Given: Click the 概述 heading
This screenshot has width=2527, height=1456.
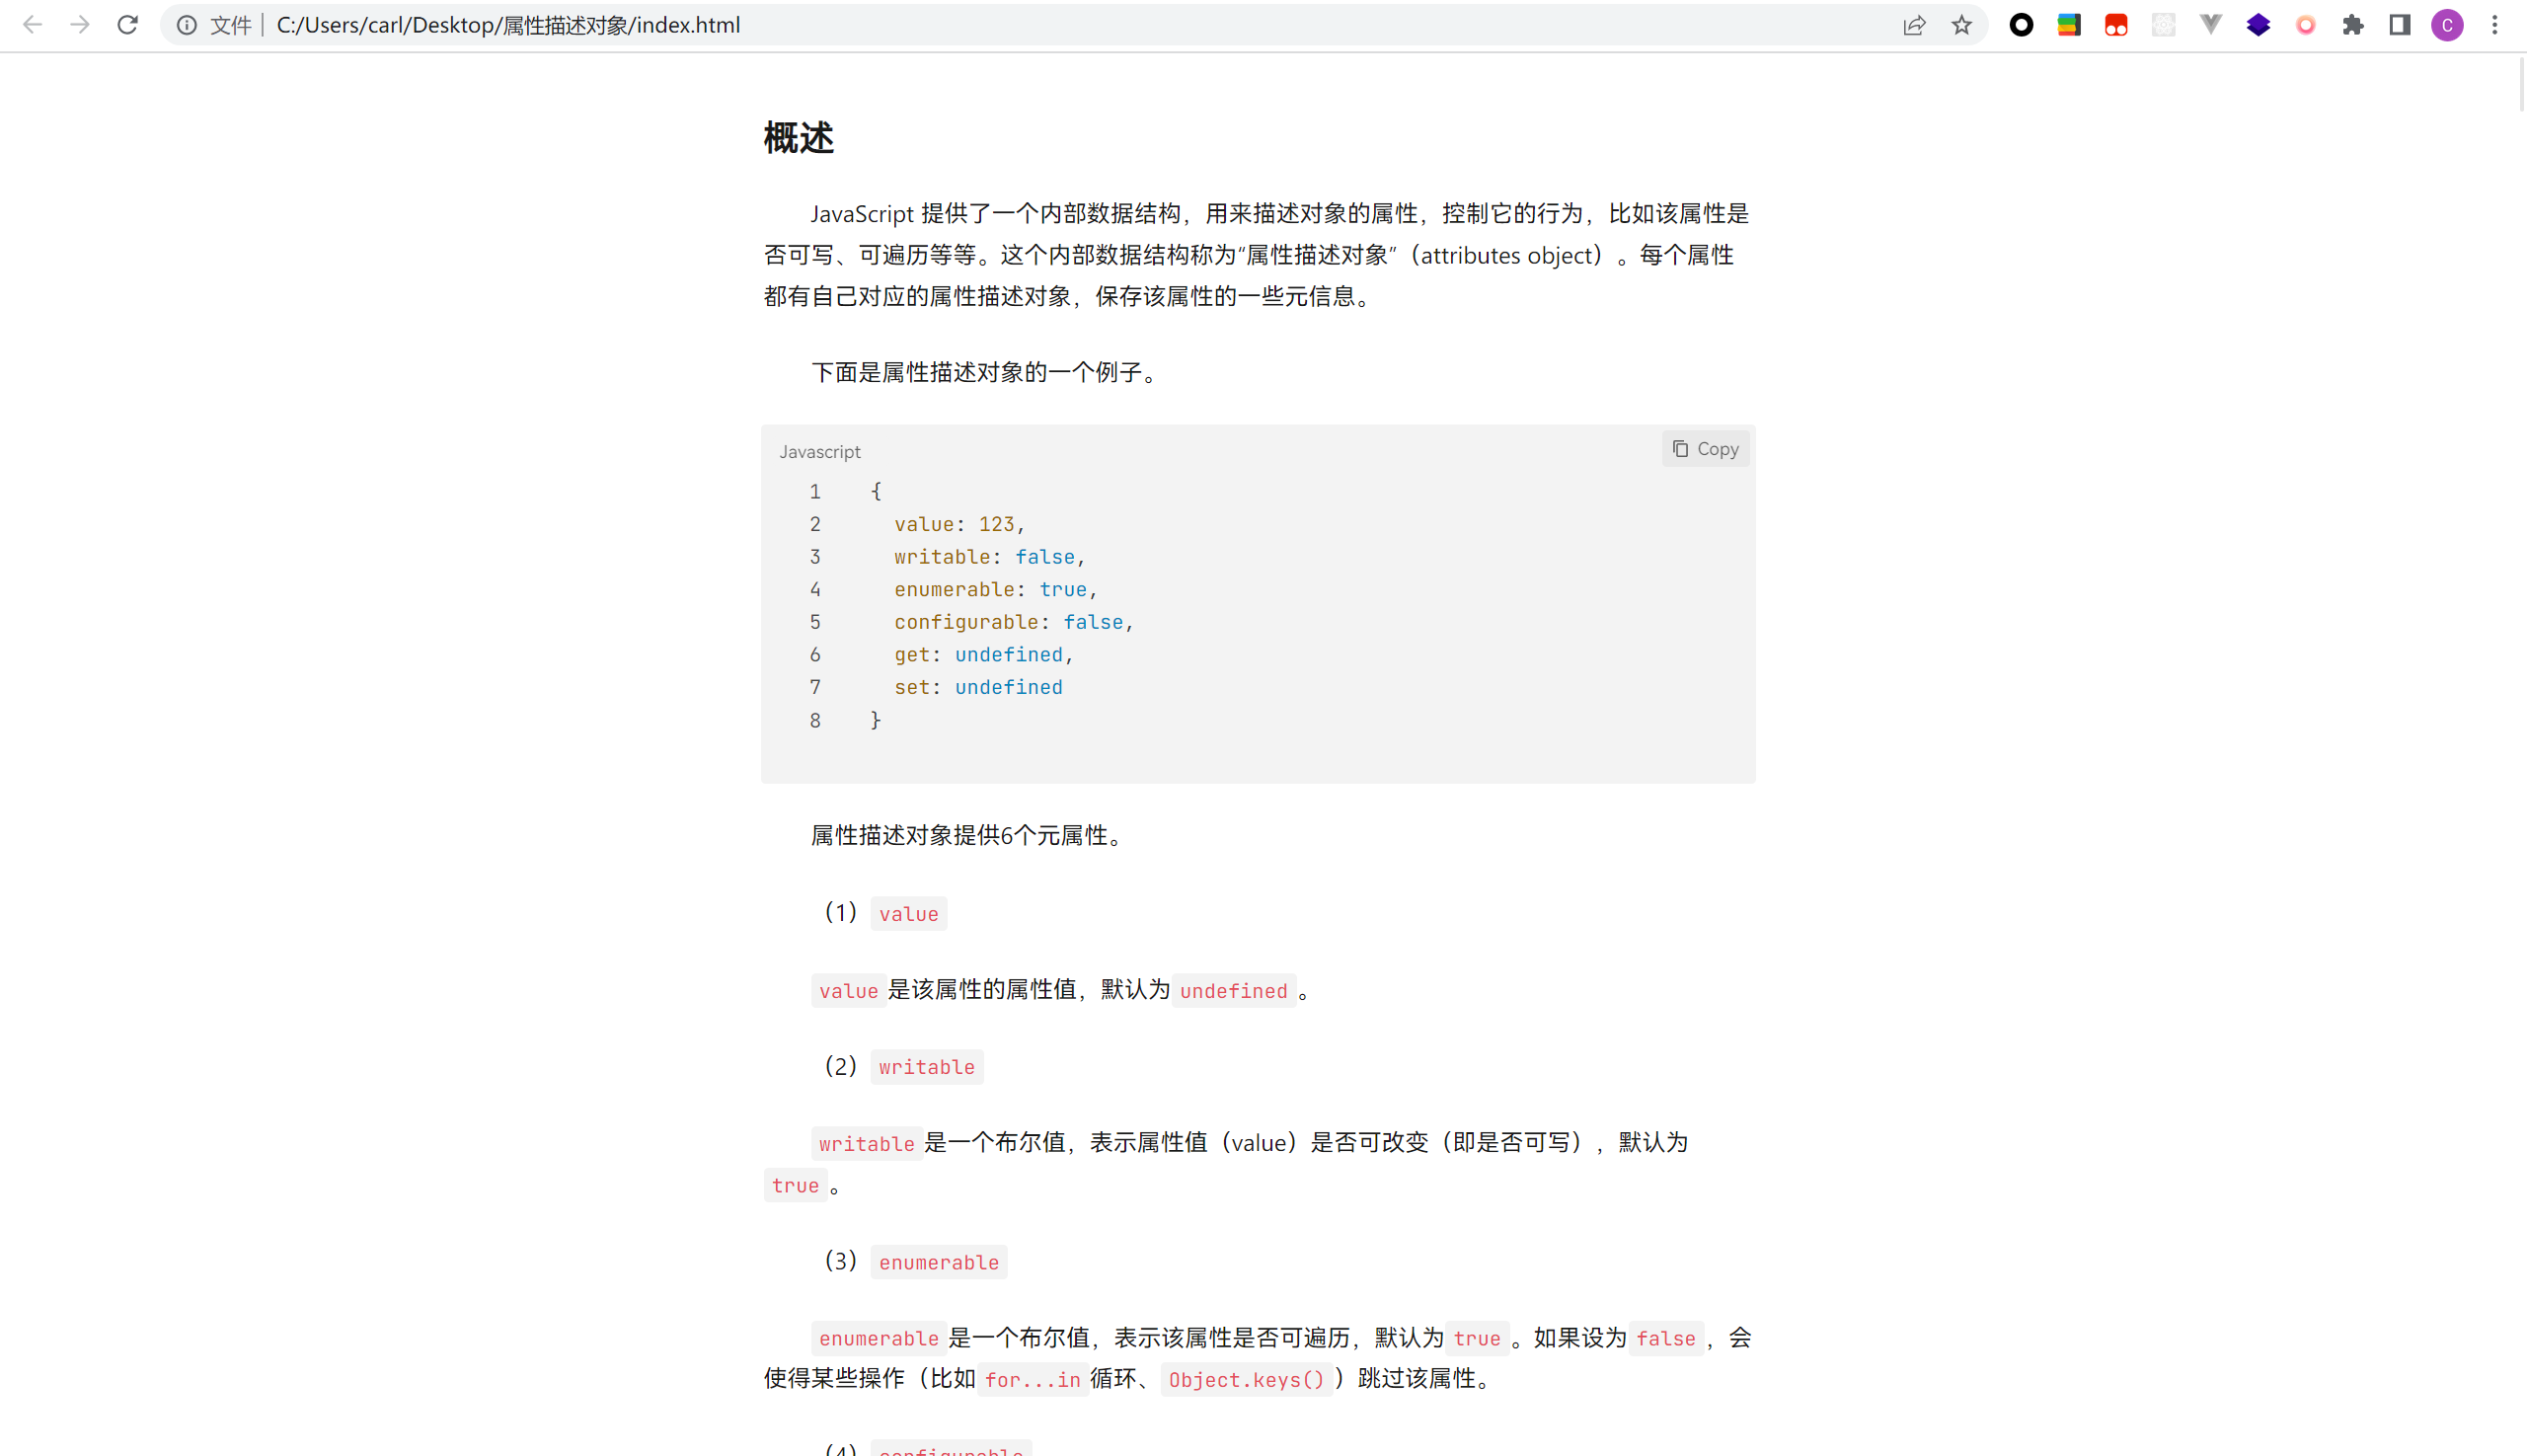Looking at the screenshot, I should pyautogui.click(x=798, y=138).
